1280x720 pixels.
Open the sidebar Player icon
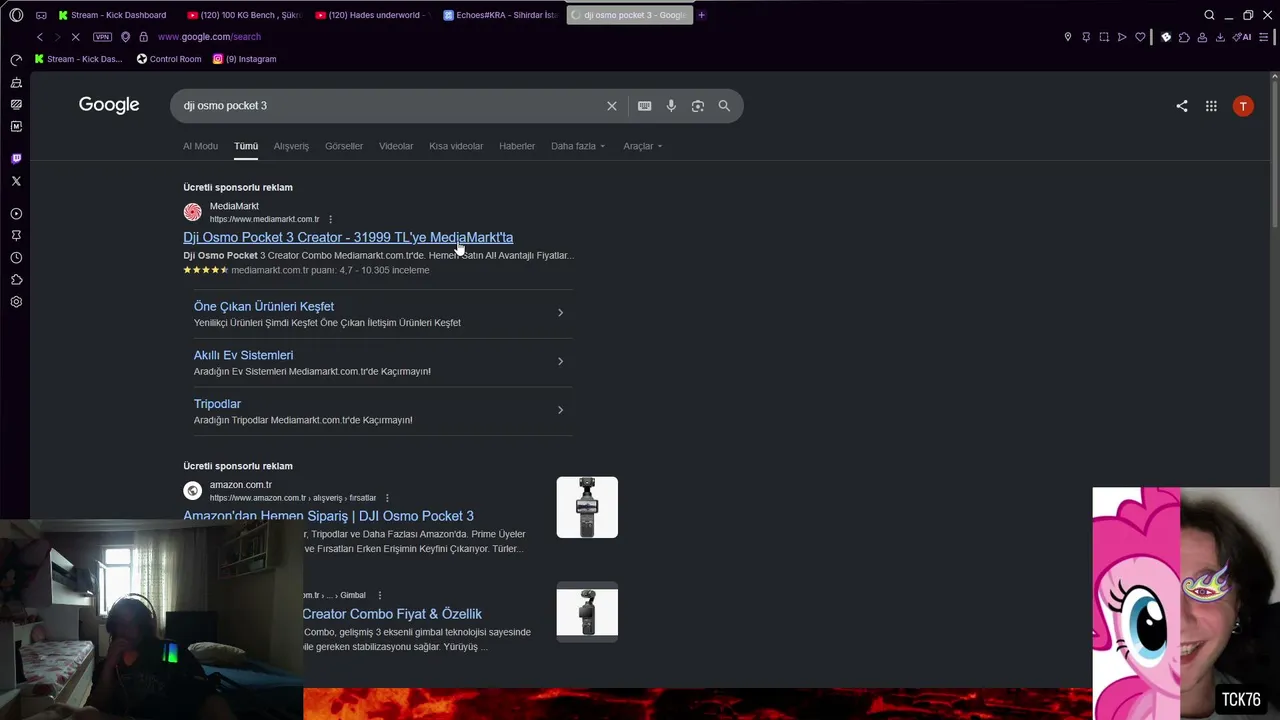click(16, 214)
